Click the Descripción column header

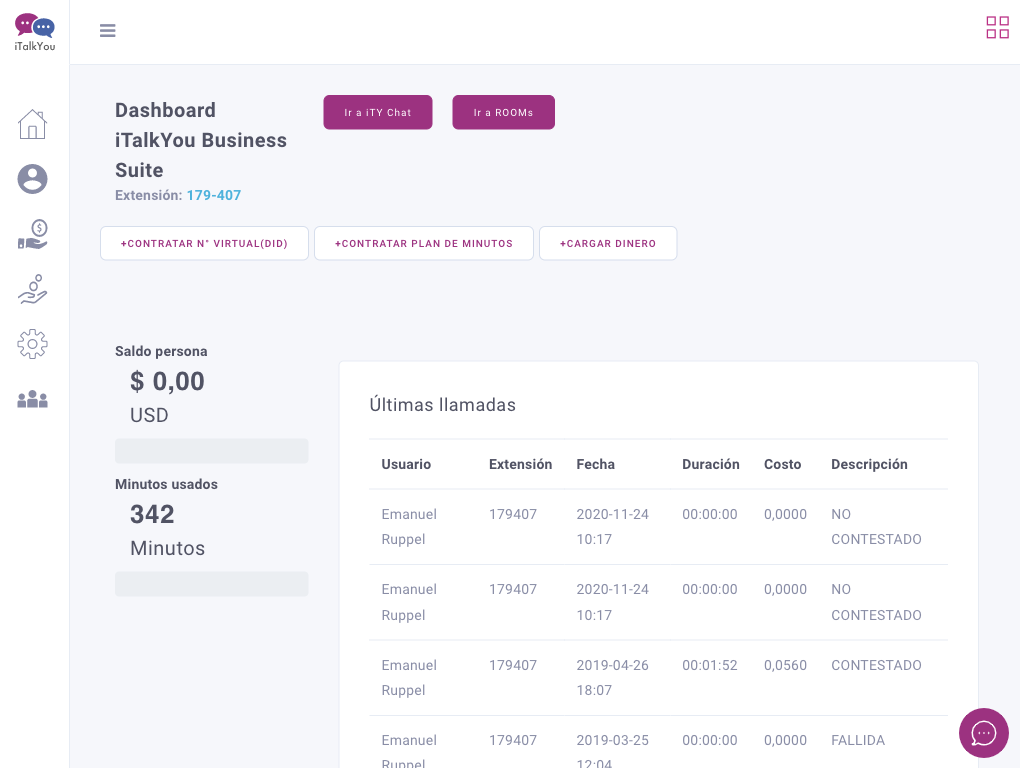point(870,464)
